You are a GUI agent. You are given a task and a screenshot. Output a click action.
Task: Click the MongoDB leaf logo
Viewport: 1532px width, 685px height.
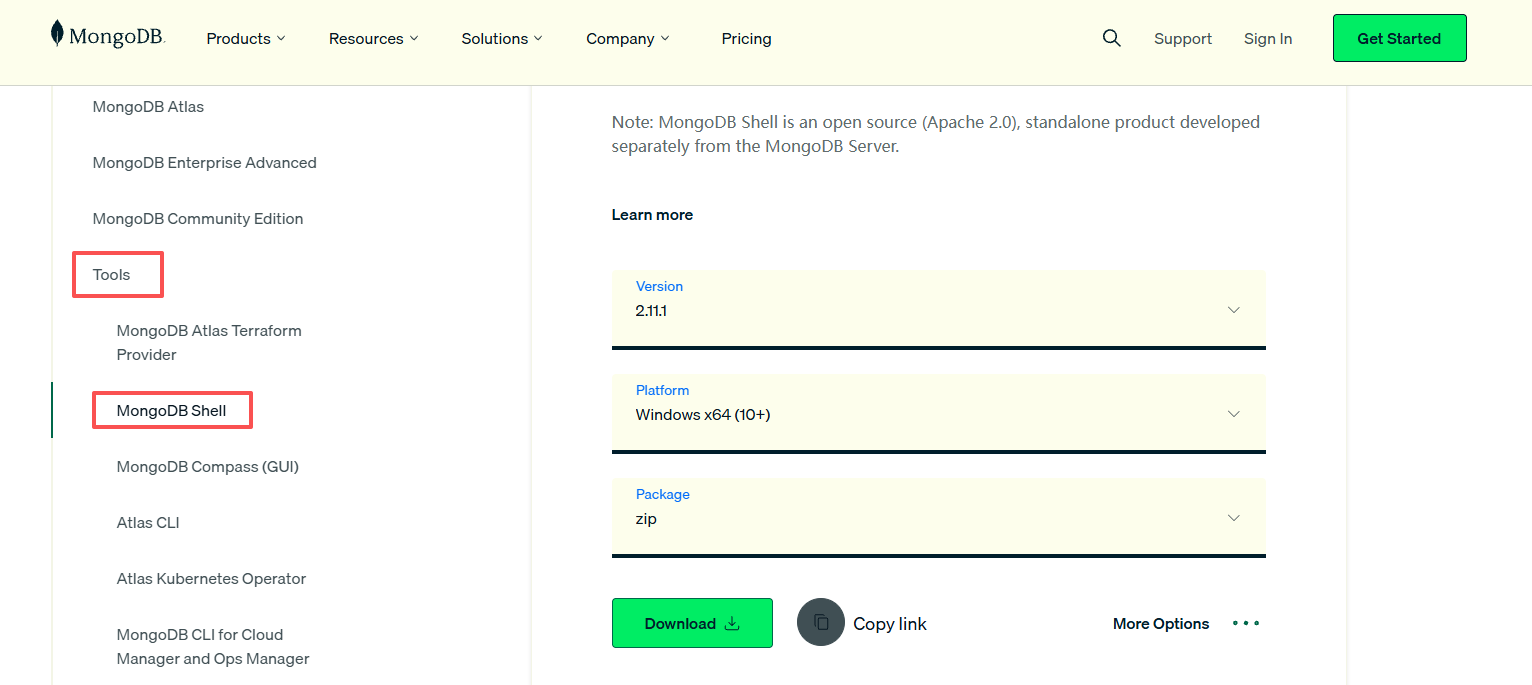coord(108,35)
